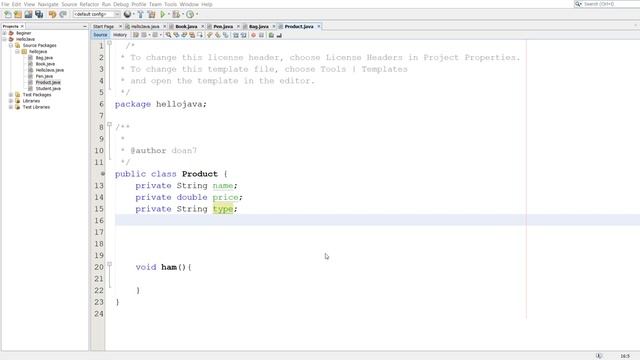Image resolution: width=640 pixels, height=360 pixels.
Task: Click the Clean and Build Project icon
Action: (x=151, y=14)
